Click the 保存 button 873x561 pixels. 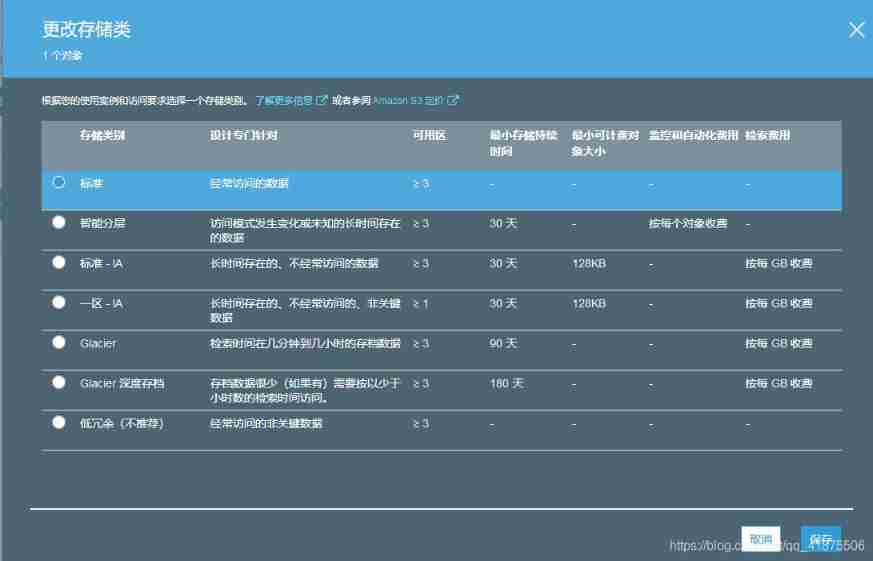(x=820, y=539)
